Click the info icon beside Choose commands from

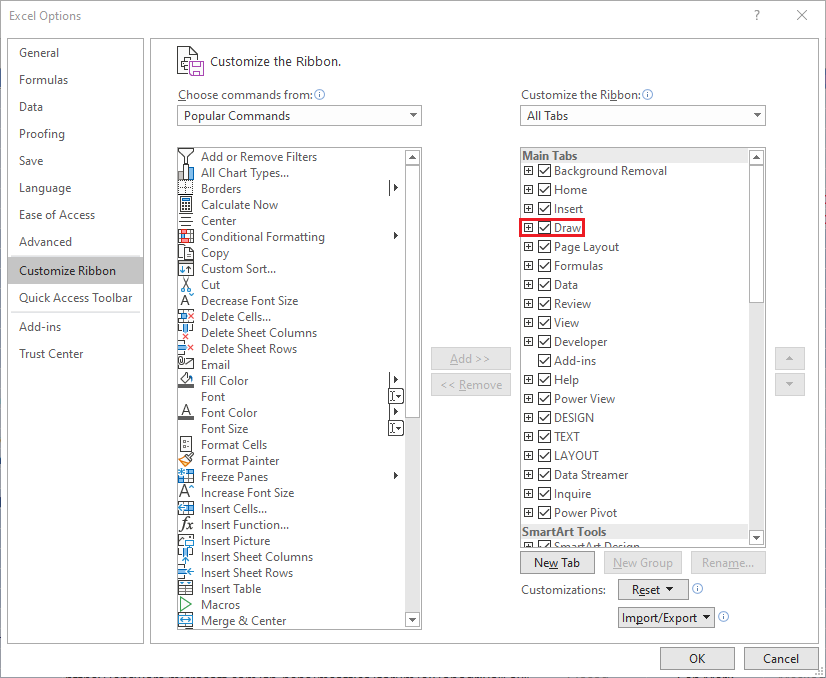[x=320, y=95]
